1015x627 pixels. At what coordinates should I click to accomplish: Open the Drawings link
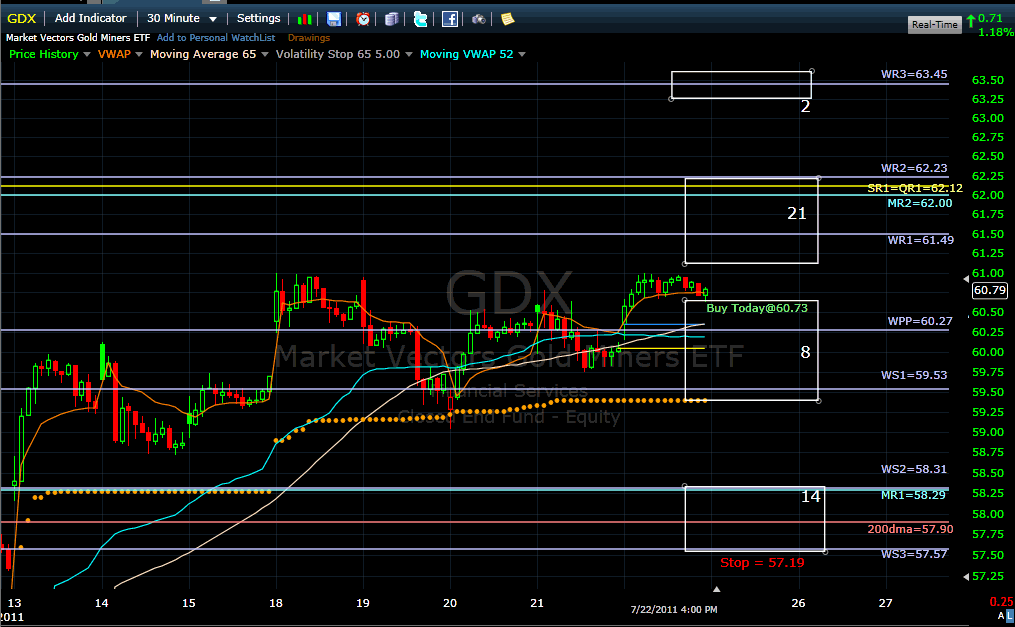click(x=309, y=38)
